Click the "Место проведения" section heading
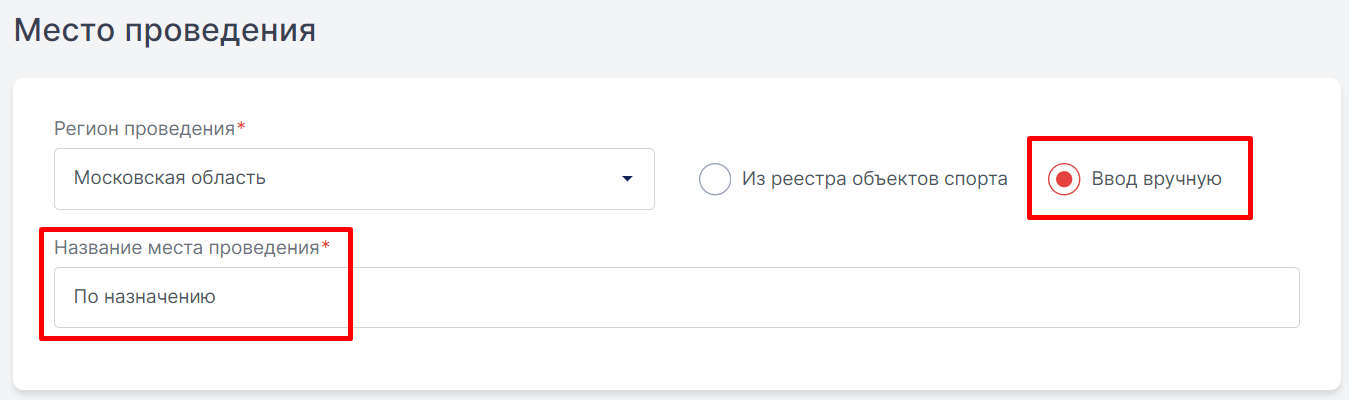1349x400 pixels. pyautogui.click(x=165, y=30)
